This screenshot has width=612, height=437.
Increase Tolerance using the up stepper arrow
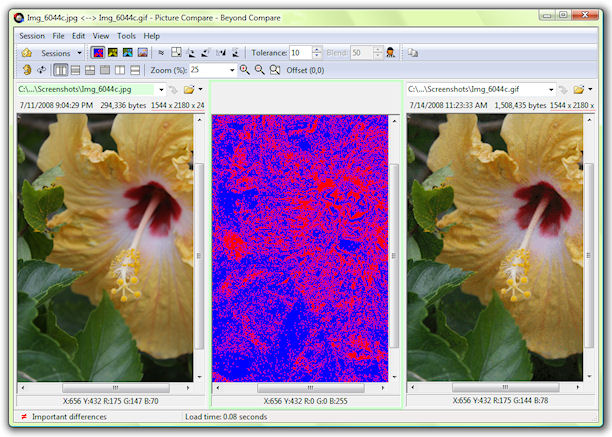pyautogui.click(x=317, y=49)
